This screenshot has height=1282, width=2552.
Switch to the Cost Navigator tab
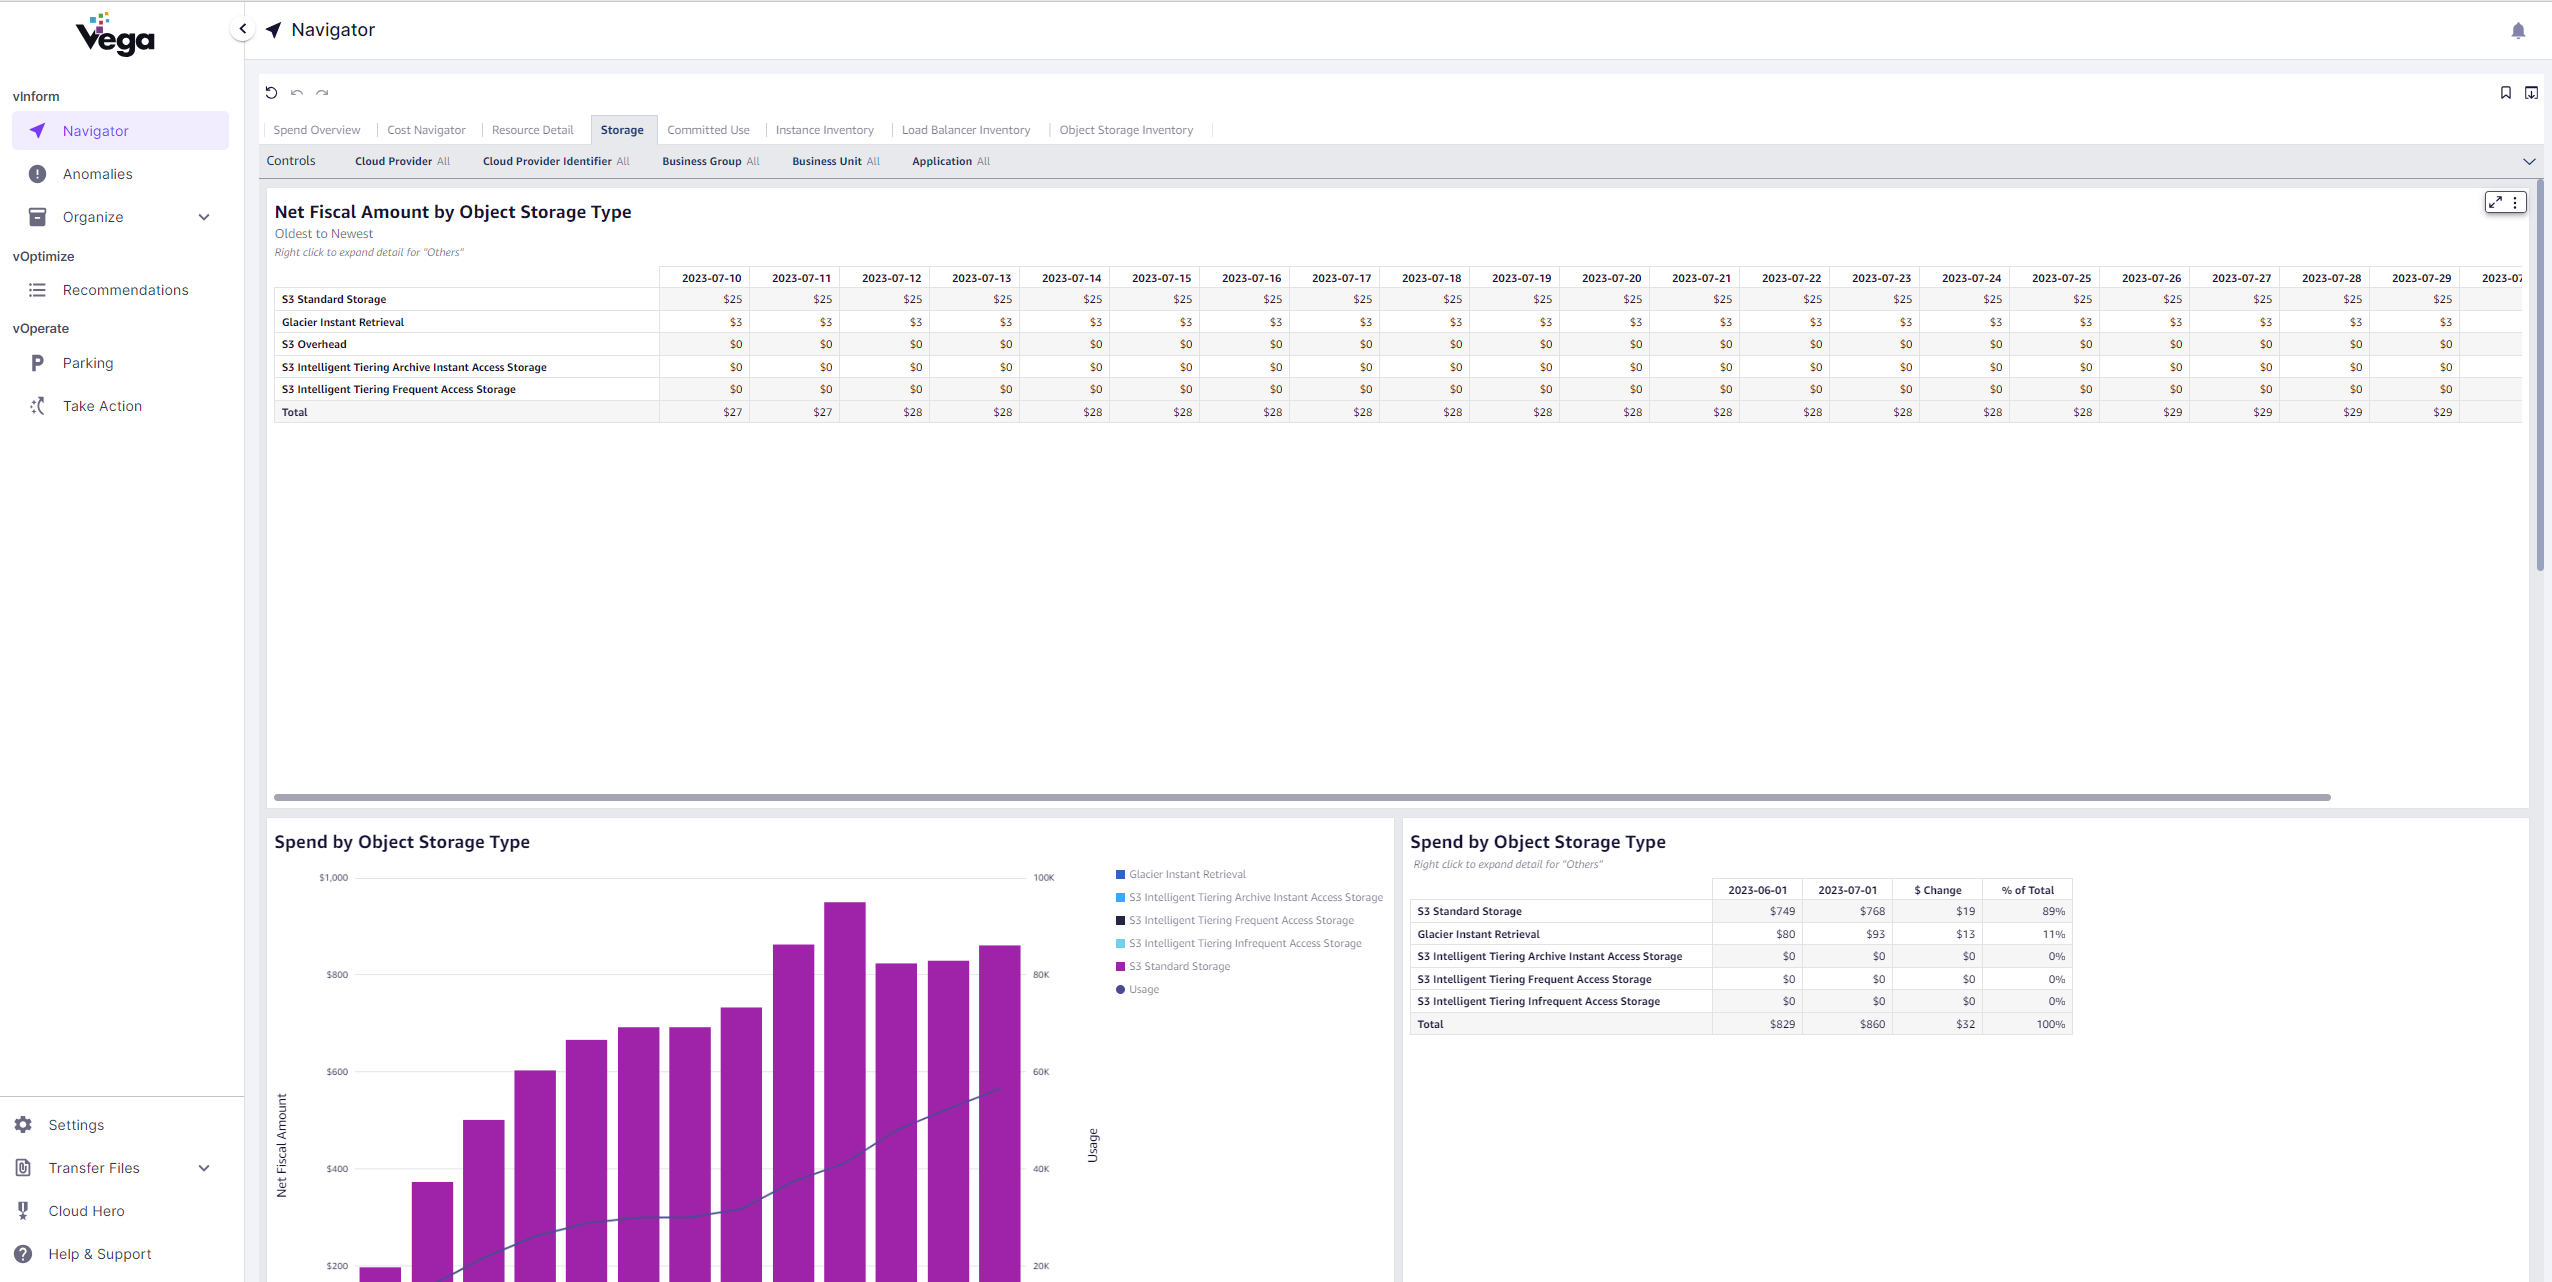click(426, 130)
